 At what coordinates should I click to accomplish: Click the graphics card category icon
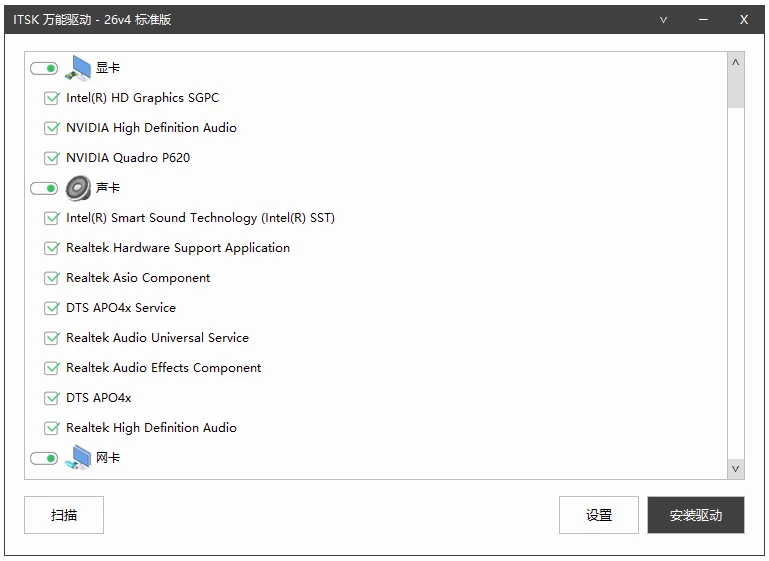pyautogui.click(x=78, y=68)
